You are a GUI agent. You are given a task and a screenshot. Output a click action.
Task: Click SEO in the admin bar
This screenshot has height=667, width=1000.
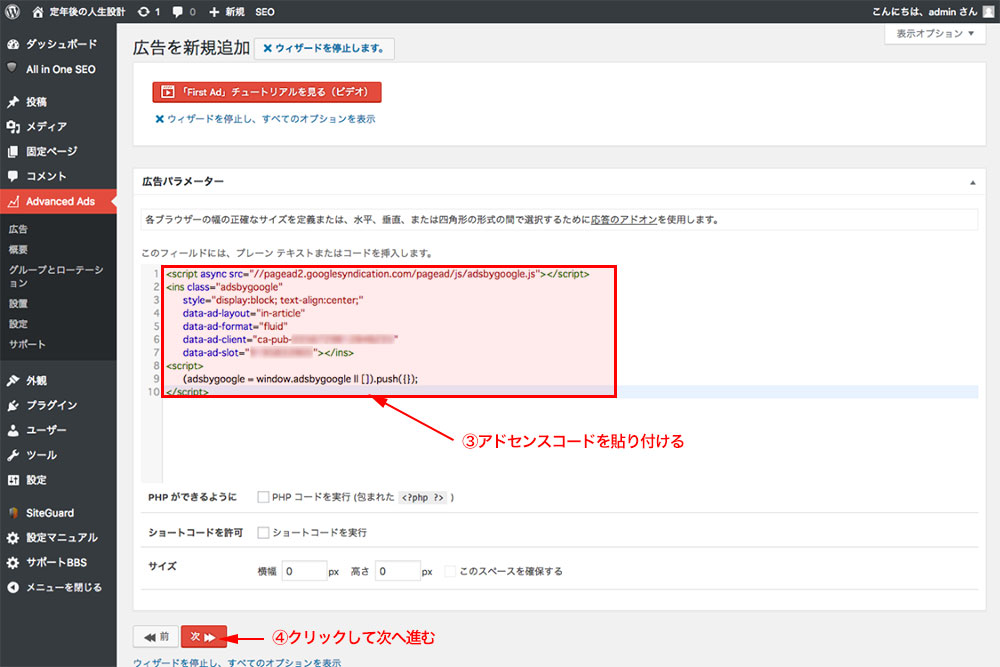tap(265, 12)
